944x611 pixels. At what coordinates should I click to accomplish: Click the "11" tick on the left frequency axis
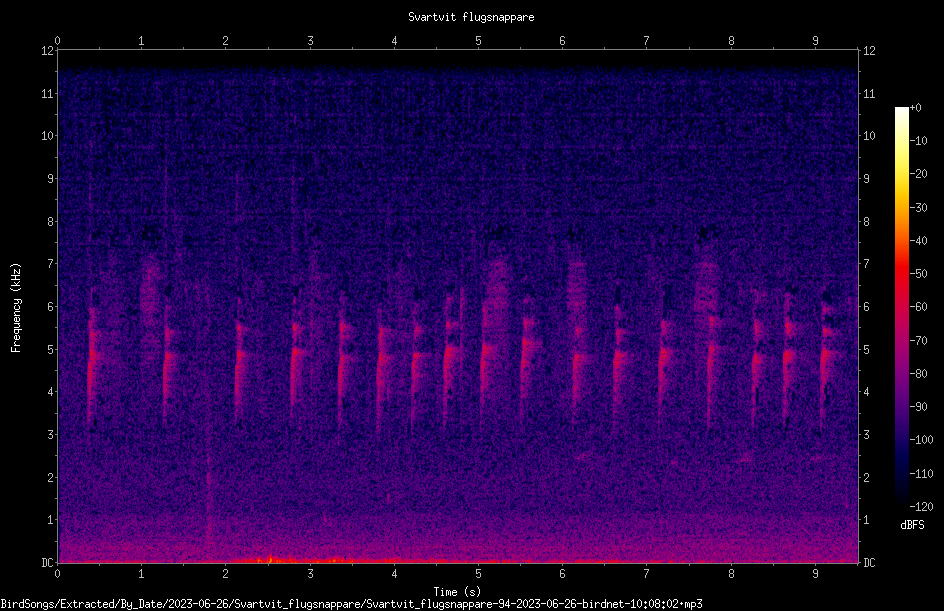(x=47, y=93)
